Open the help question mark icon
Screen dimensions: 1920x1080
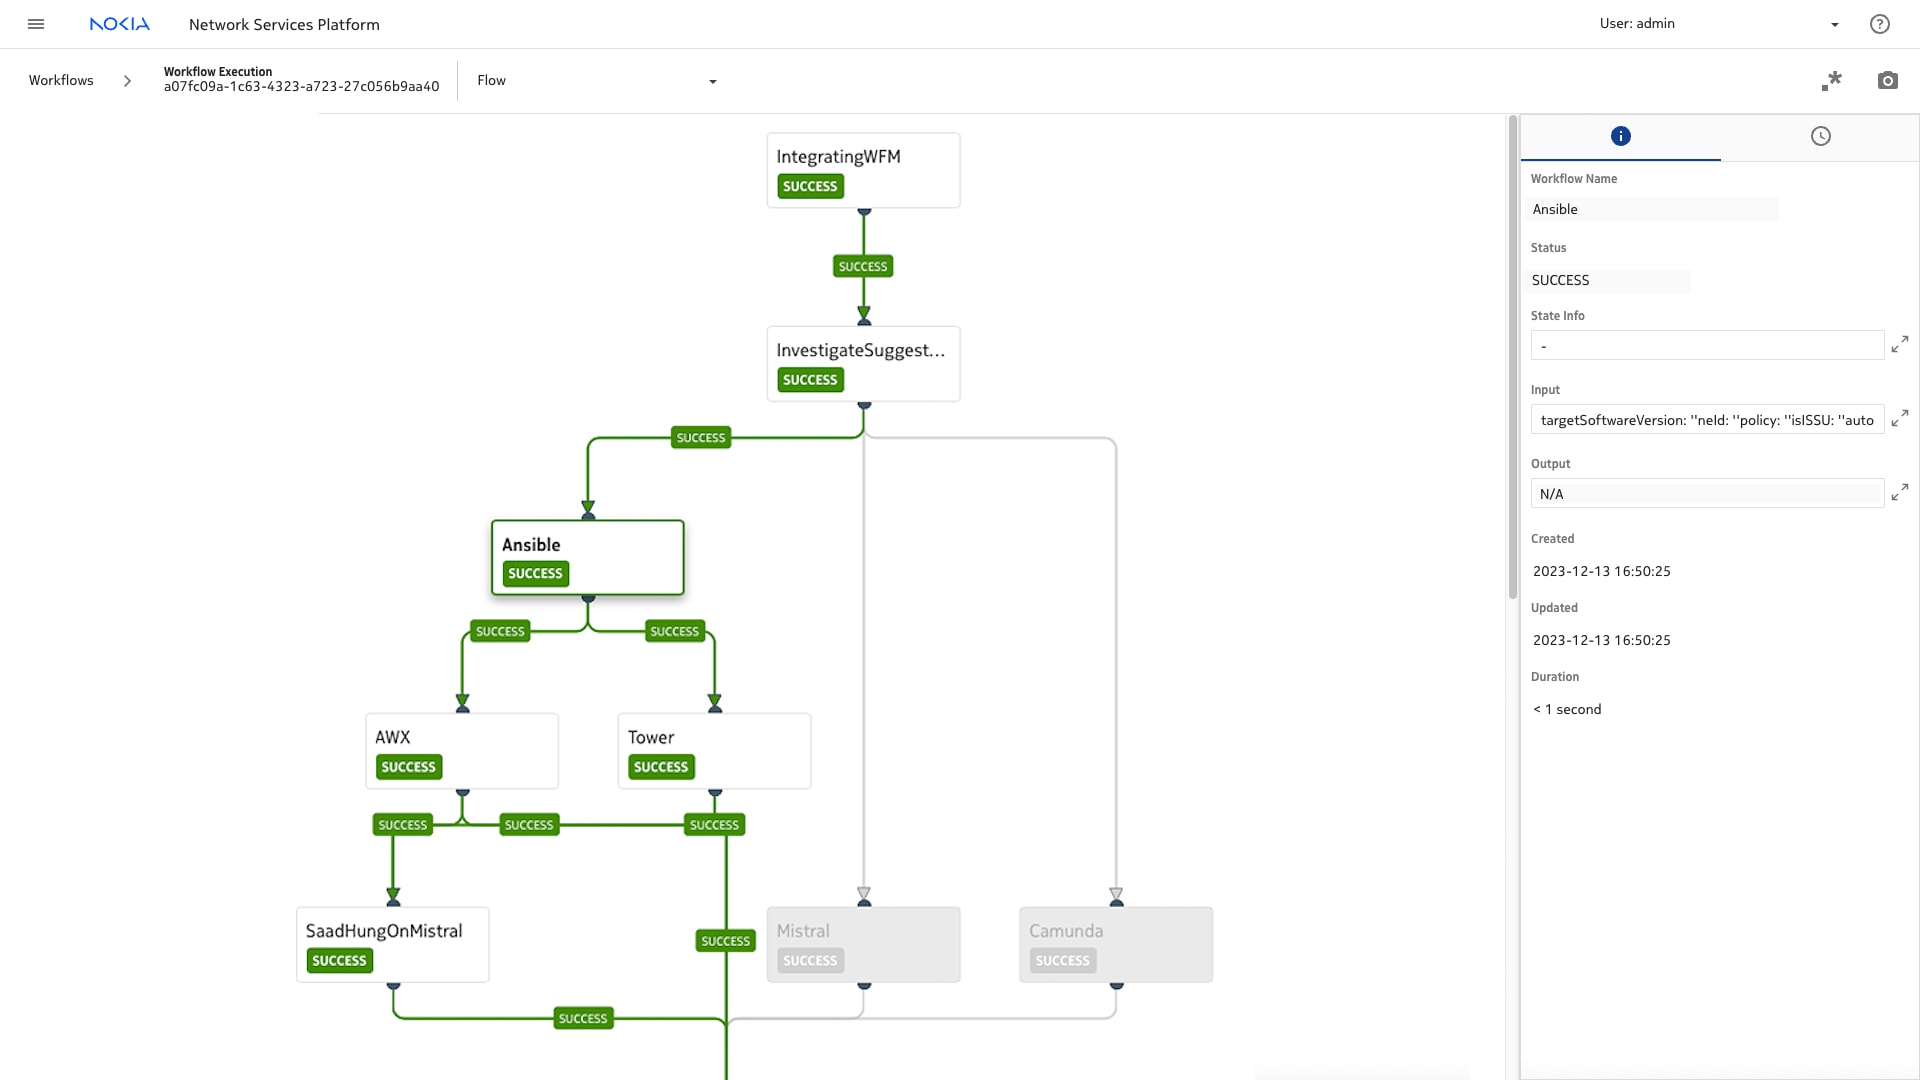pyautogui.click(x=1880, y=24)
